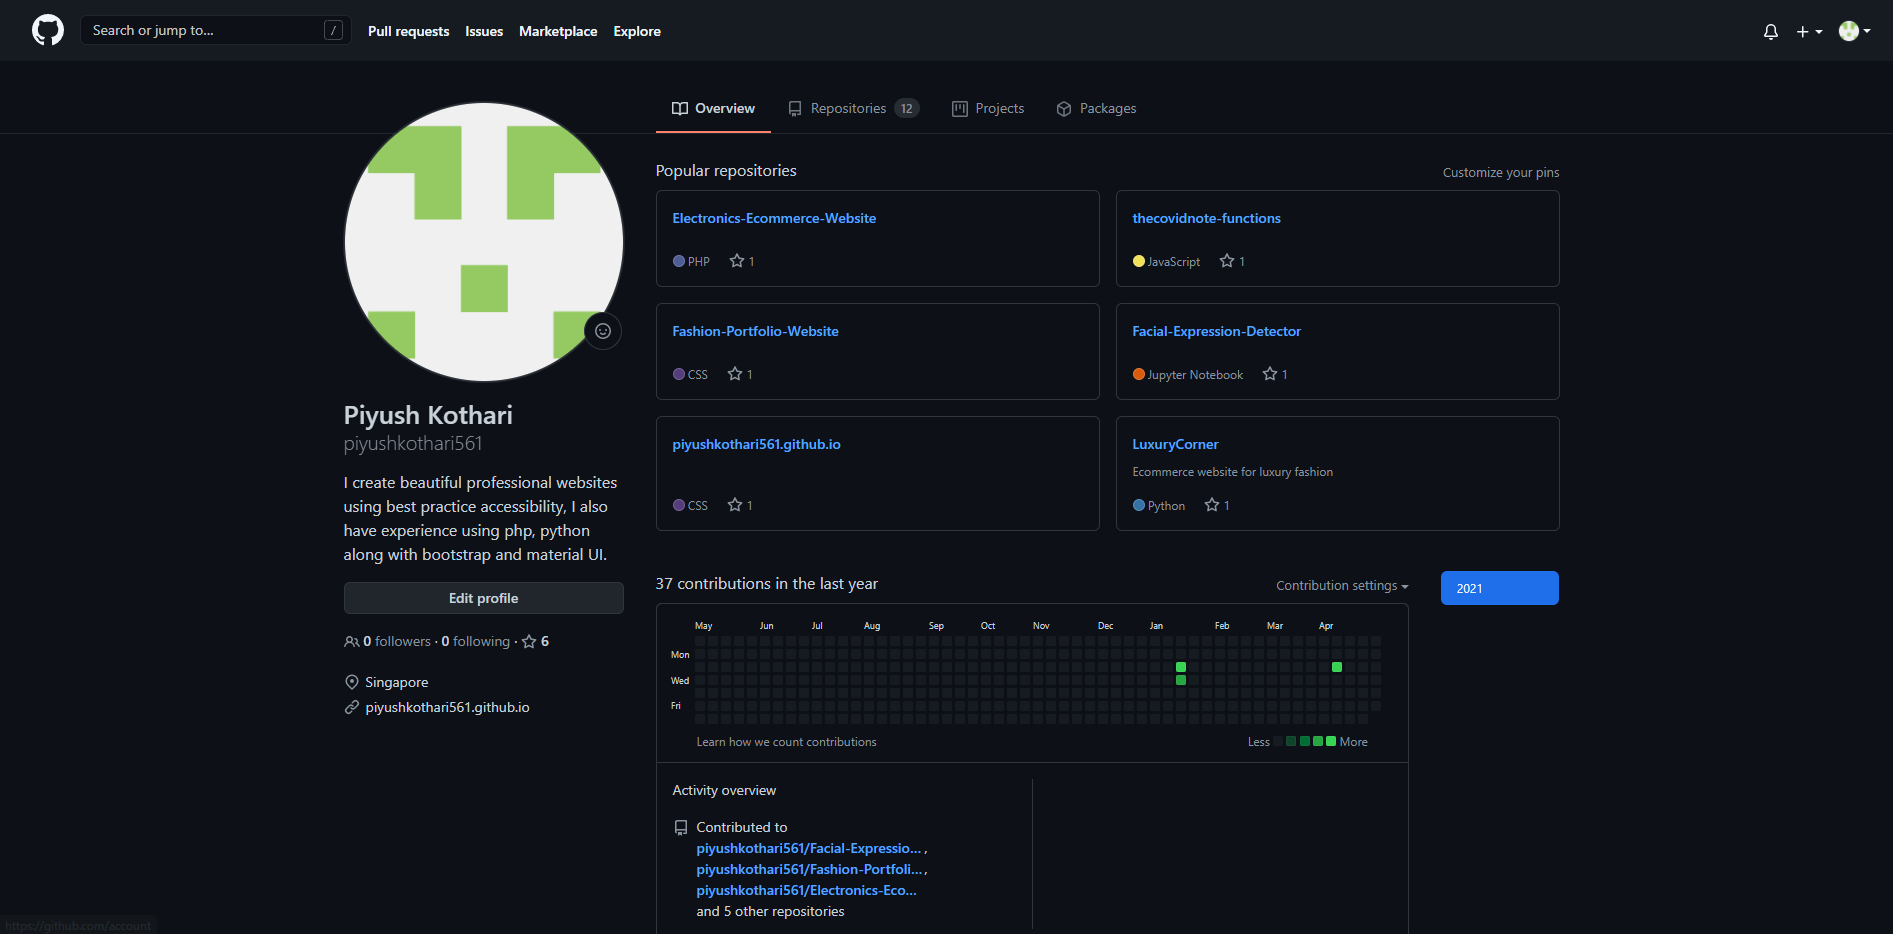The width and height of the screenshot is (1893, 934).
Task: Click star icon on thecovidnote-functions card
Action: click(1227, 261)
